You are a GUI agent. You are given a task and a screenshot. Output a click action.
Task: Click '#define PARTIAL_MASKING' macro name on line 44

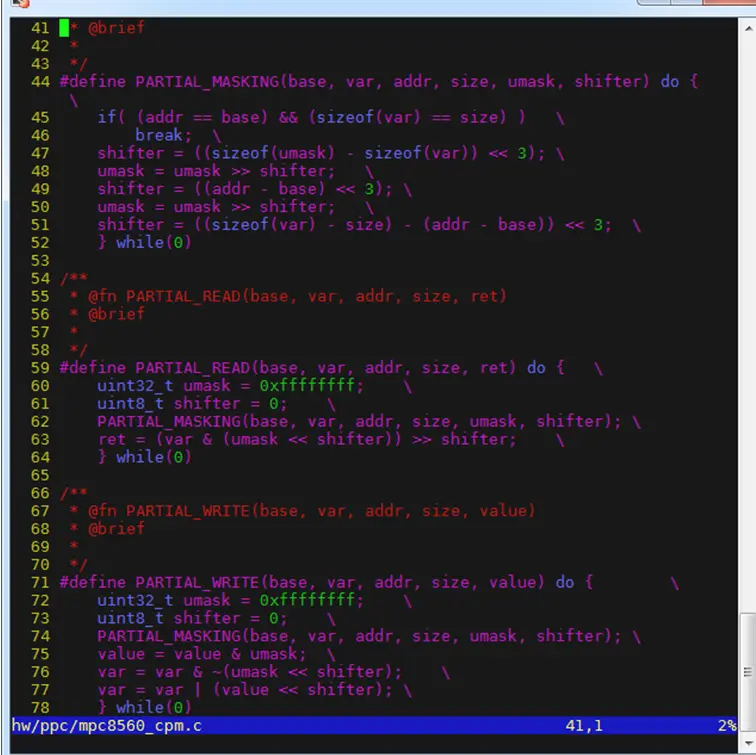[x=169, y=81]
